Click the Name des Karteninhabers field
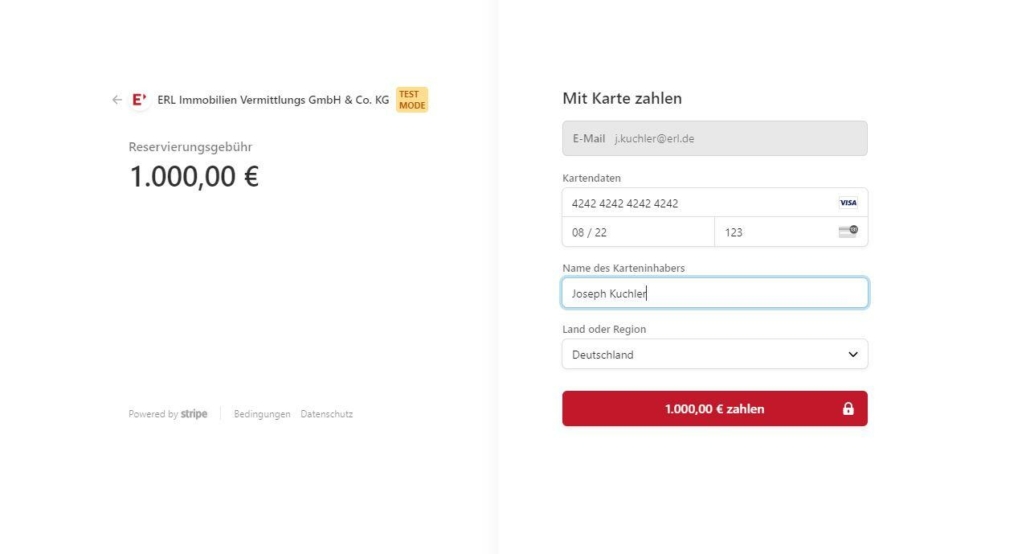 tap(715, 293)
